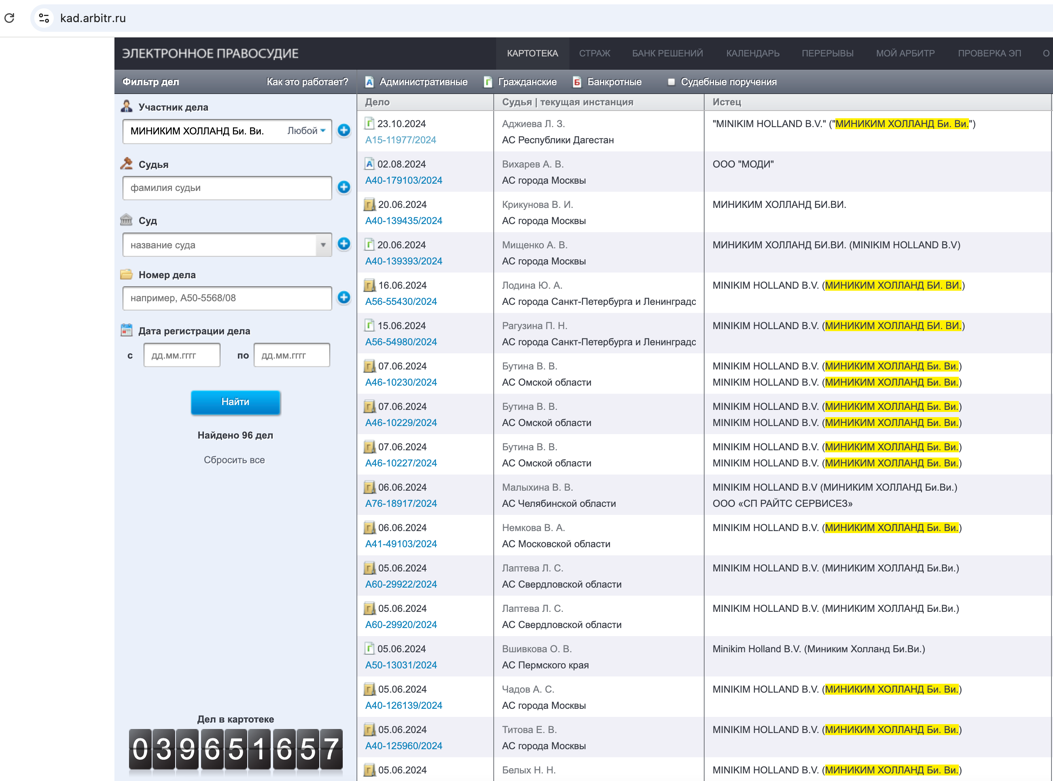The image size is (1053, 781).
Task: Open the Проверка ЭП tab
Action: coord(989,53)
